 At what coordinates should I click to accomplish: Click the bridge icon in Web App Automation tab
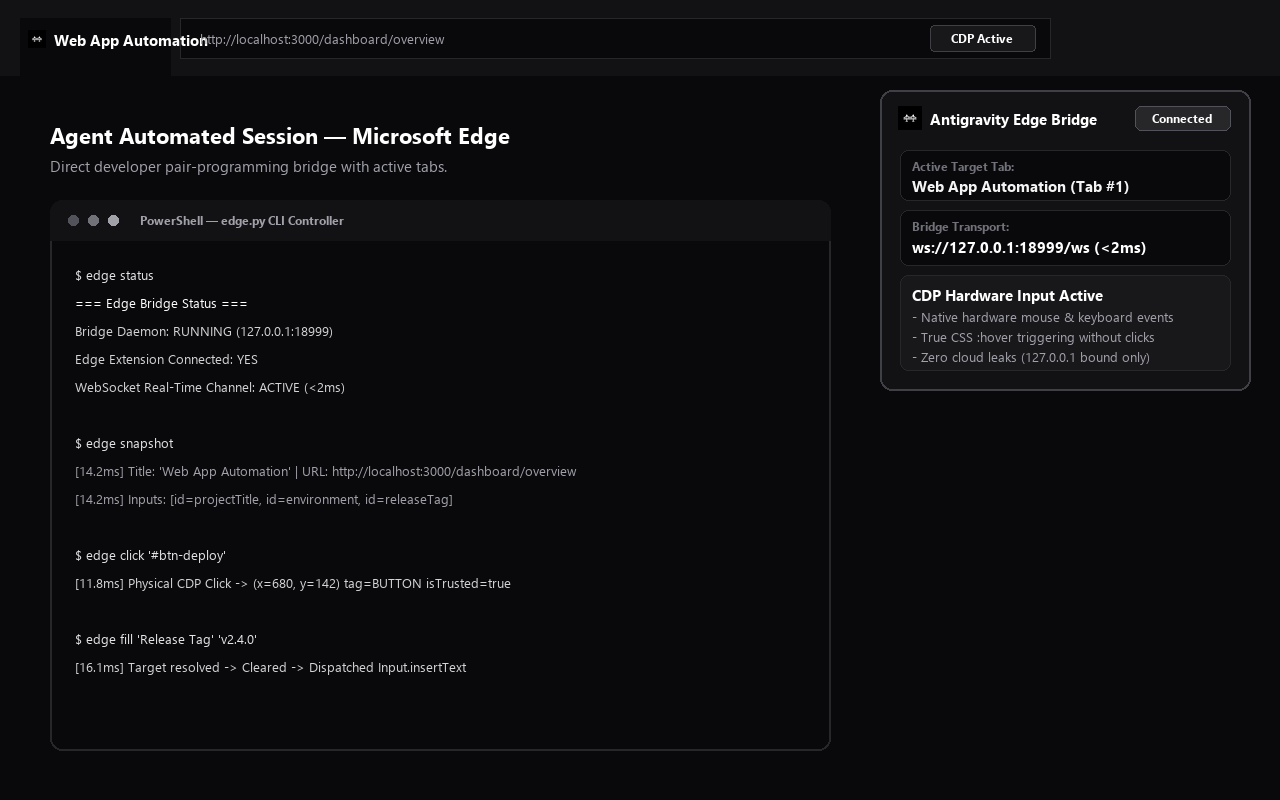37,39
